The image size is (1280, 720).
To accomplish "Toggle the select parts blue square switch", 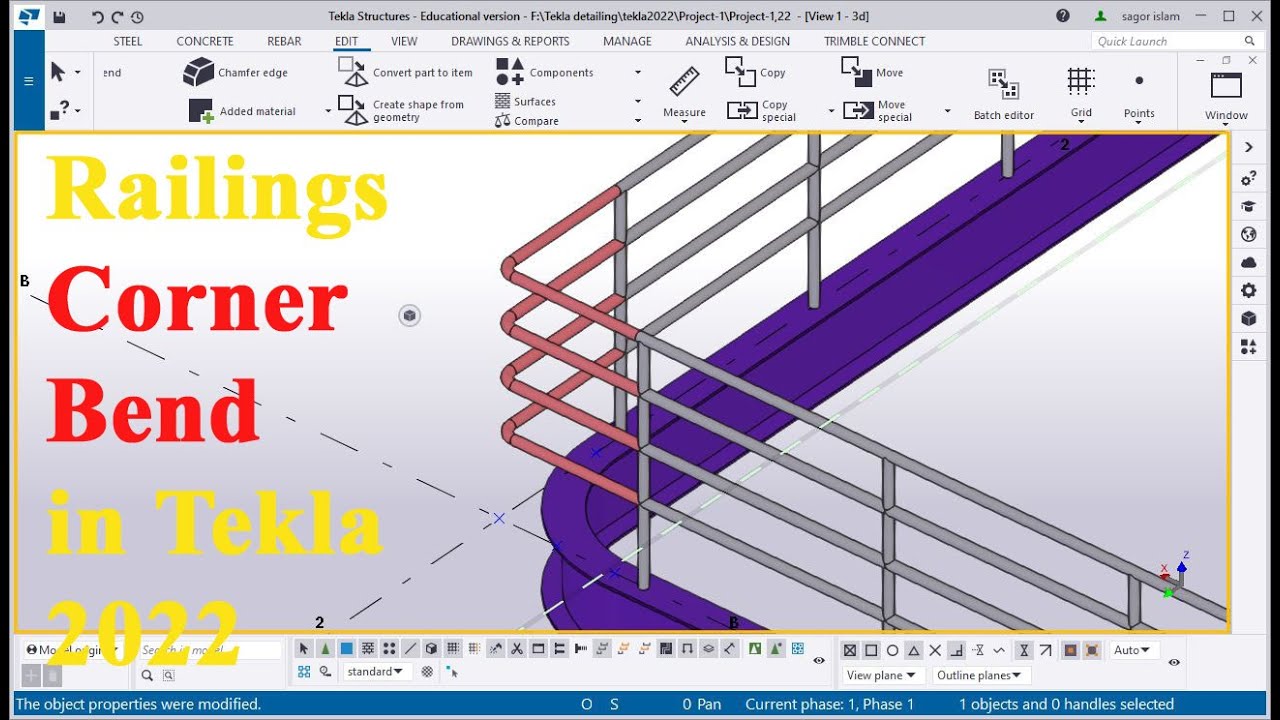I will [x=347, y=649].
